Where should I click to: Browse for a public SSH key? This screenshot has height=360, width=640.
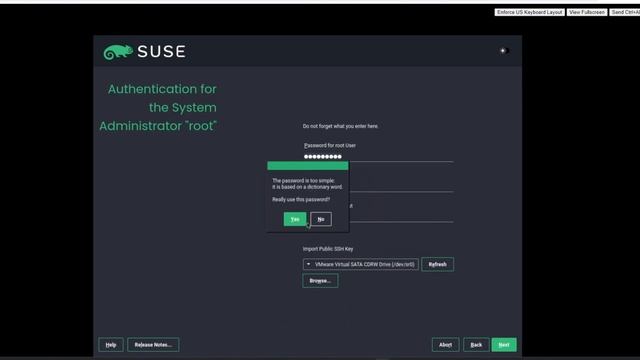320,281
